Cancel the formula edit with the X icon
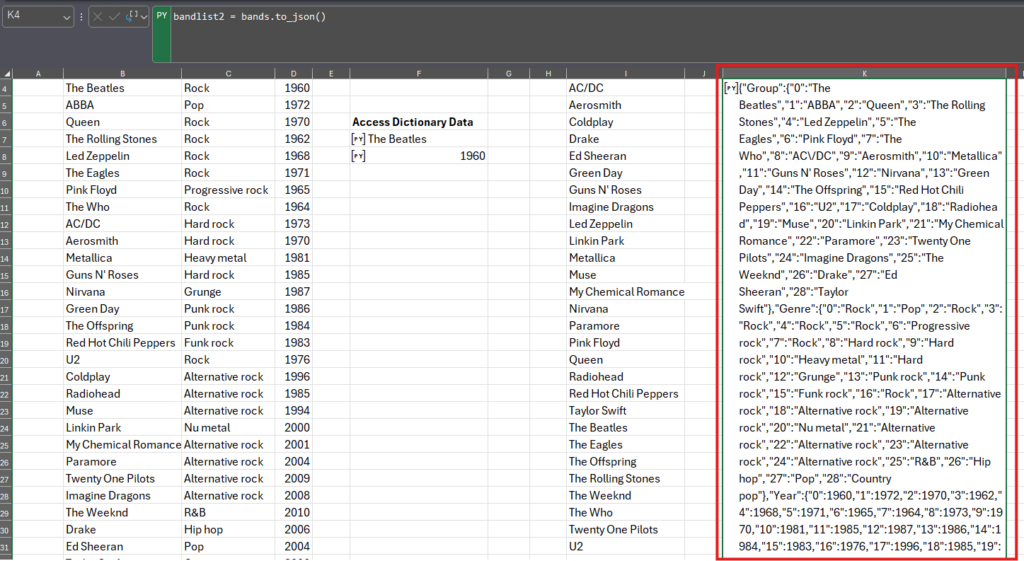The height and width of the screenshot is (561, 1024). [98, 16]
